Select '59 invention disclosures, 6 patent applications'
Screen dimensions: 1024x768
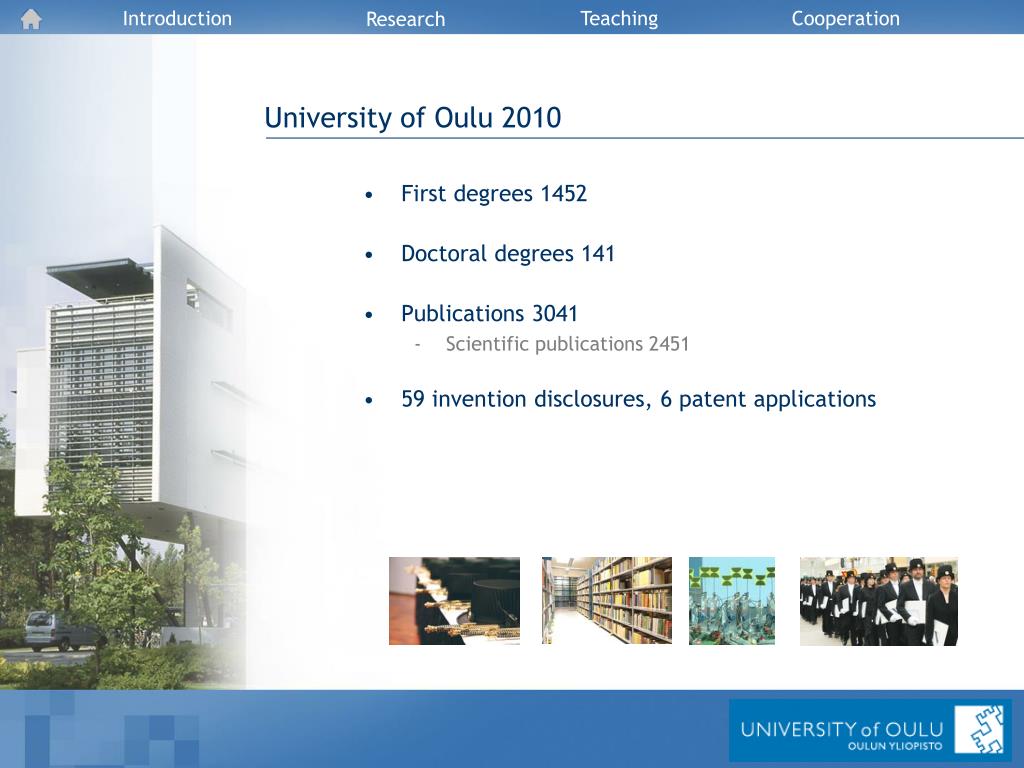(639, 399)
